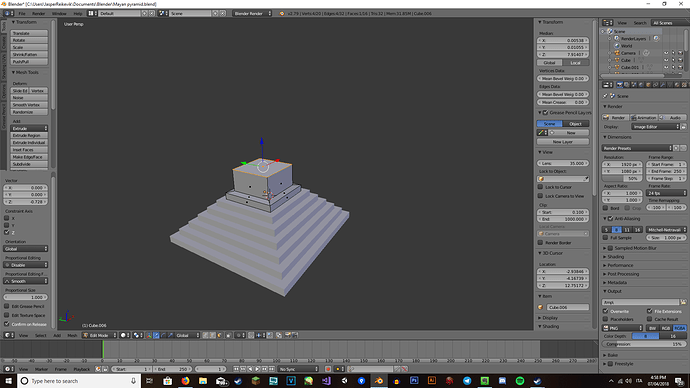The height and width of the screenshot is (388, 690).
Task: Toggle the X constraint axis checkbox
Action: click(x=7, y=218)
